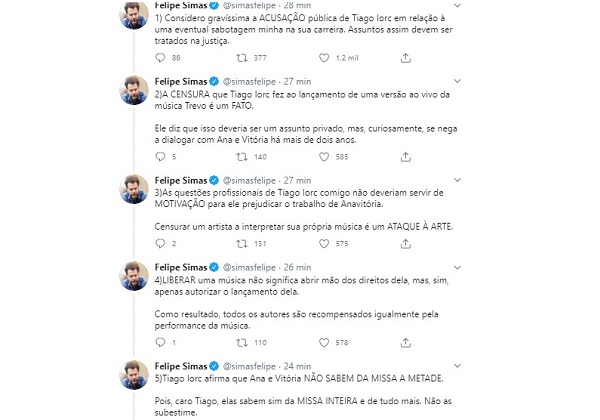The width and height of the screenshot is (600, 420).
Task: Reply to the MOTIVAÇÃO tweet with 2 replies
Action: tap(160, 243)
